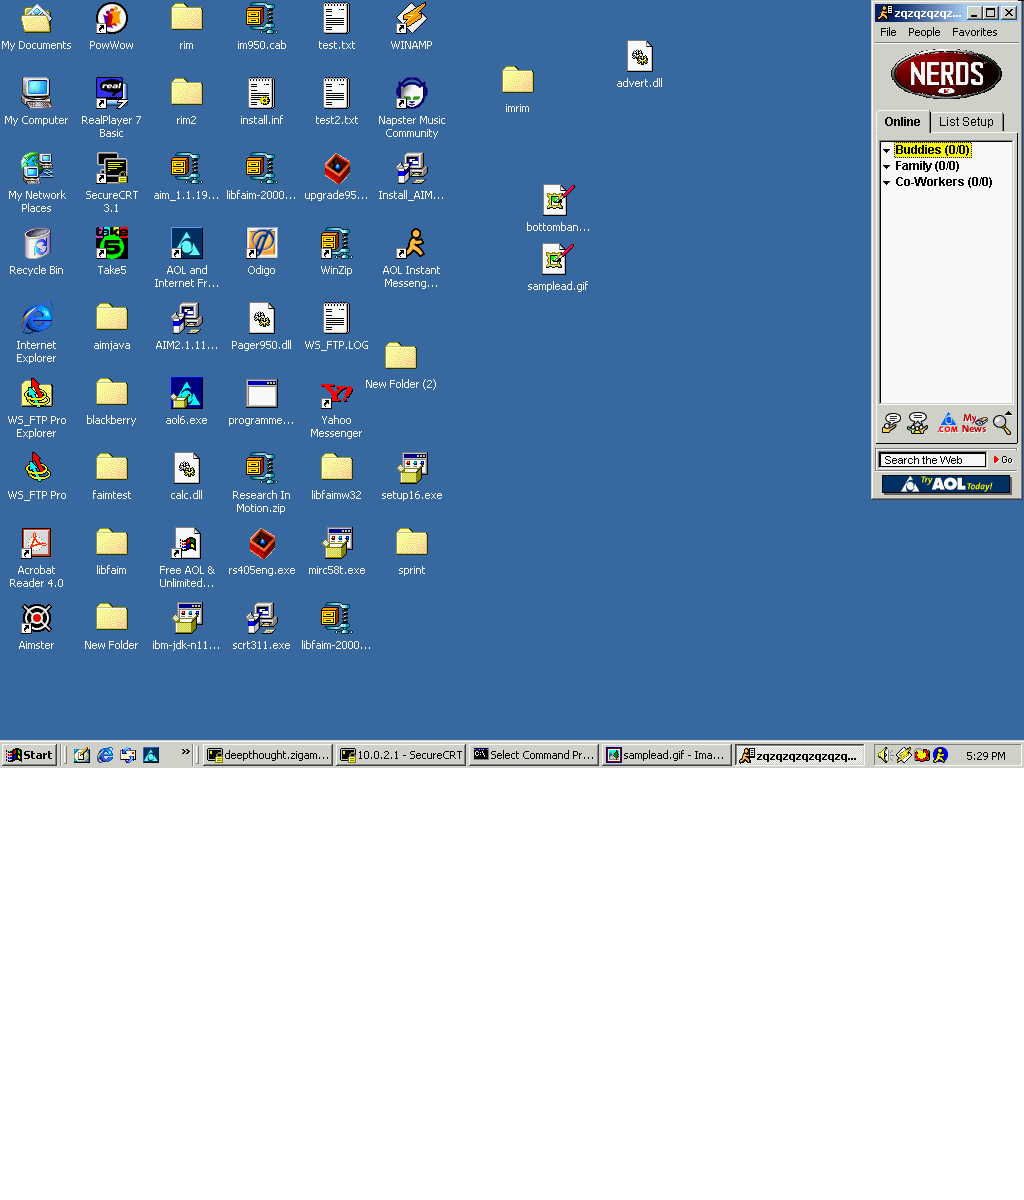The height and width of the screenshot is (1200, 1024).
Task: Launch AOL from the Quick Launch bar
Action: (x=151, y=755)
